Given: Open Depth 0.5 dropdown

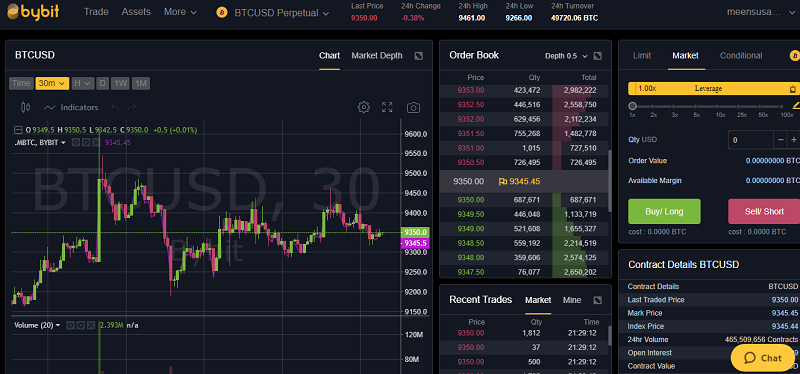Looking at the screenshot, I should 566,56.
